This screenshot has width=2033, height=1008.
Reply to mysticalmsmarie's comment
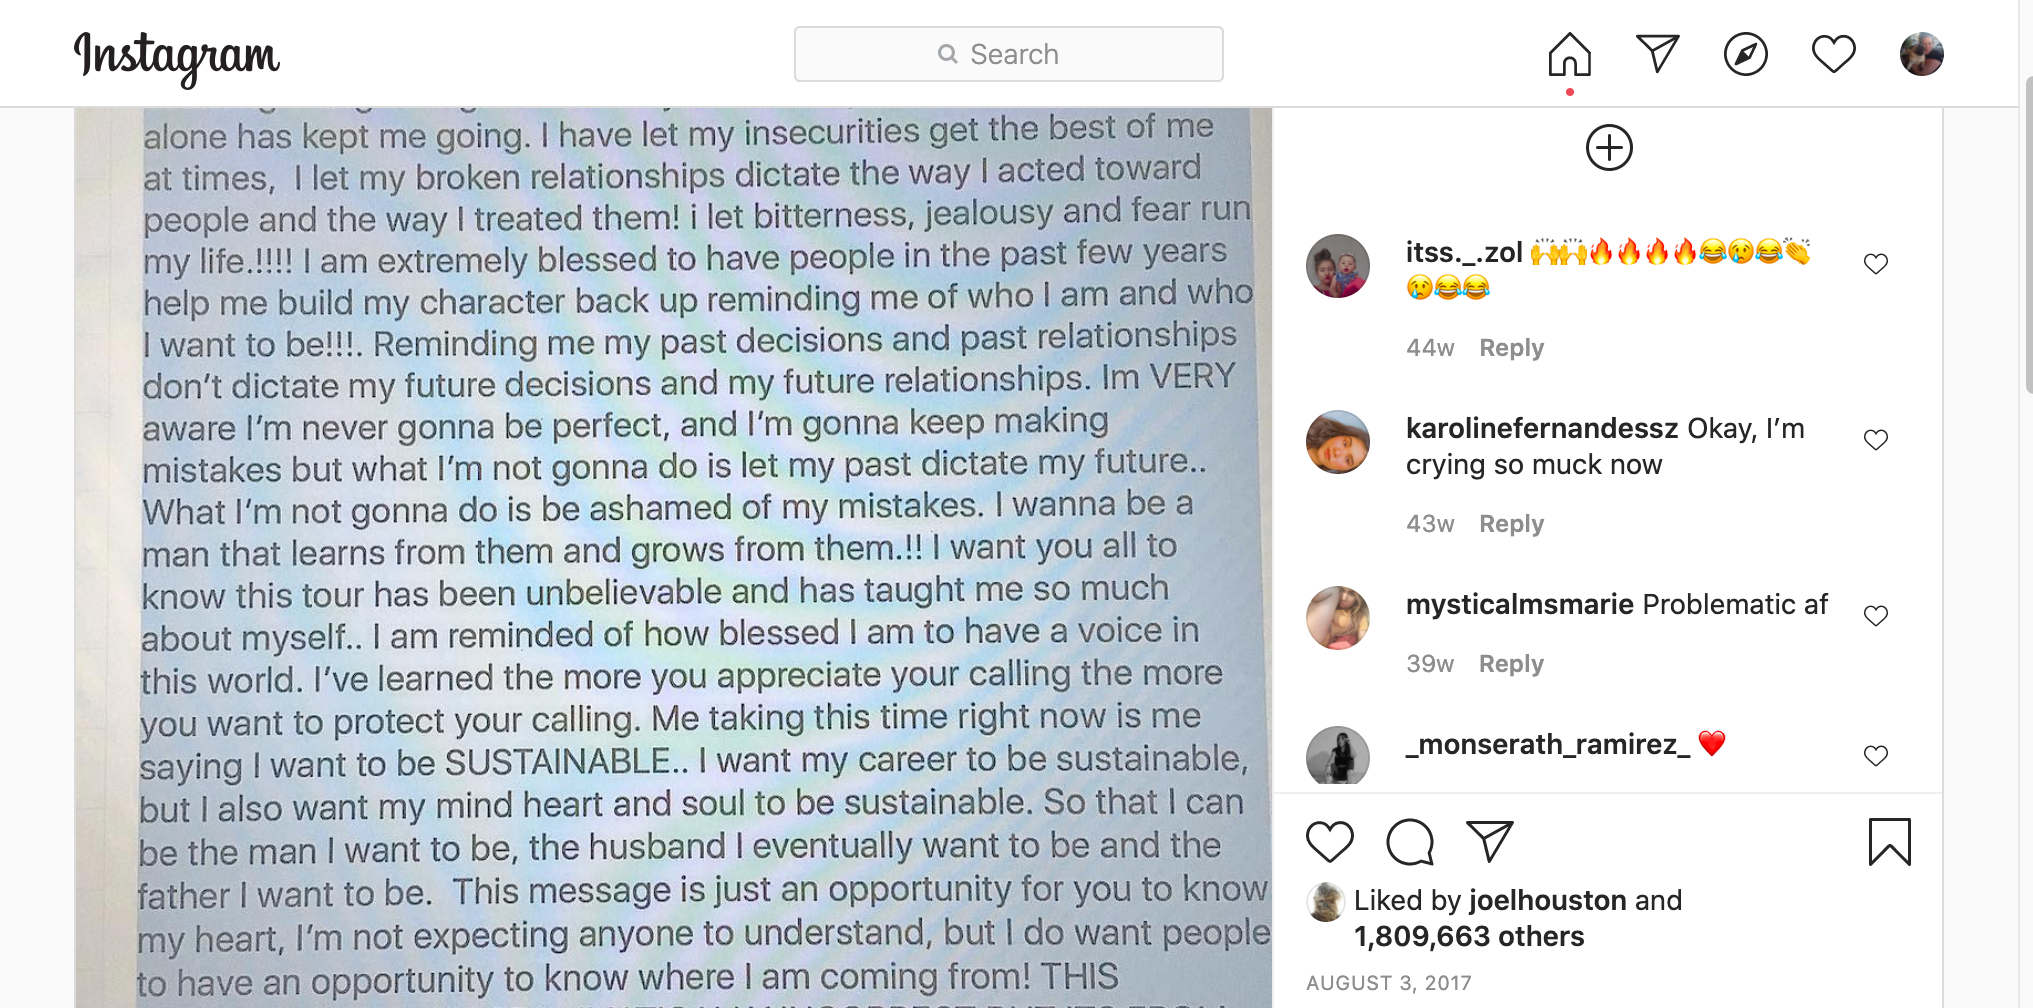click(1511, 664)
